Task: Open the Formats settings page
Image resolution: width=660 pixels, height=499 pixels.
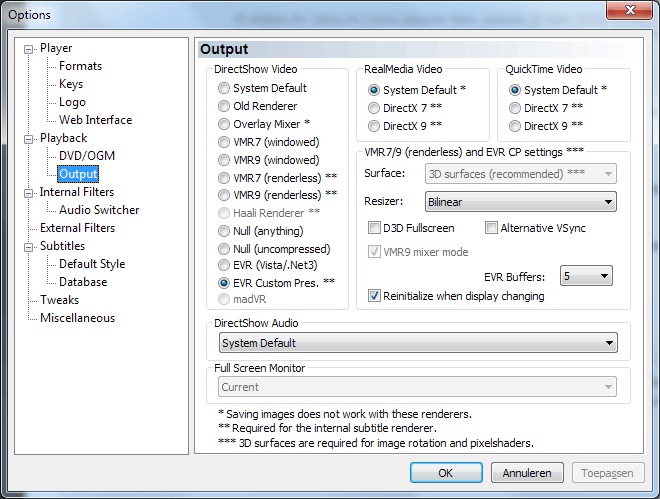Action: (80, 66)
